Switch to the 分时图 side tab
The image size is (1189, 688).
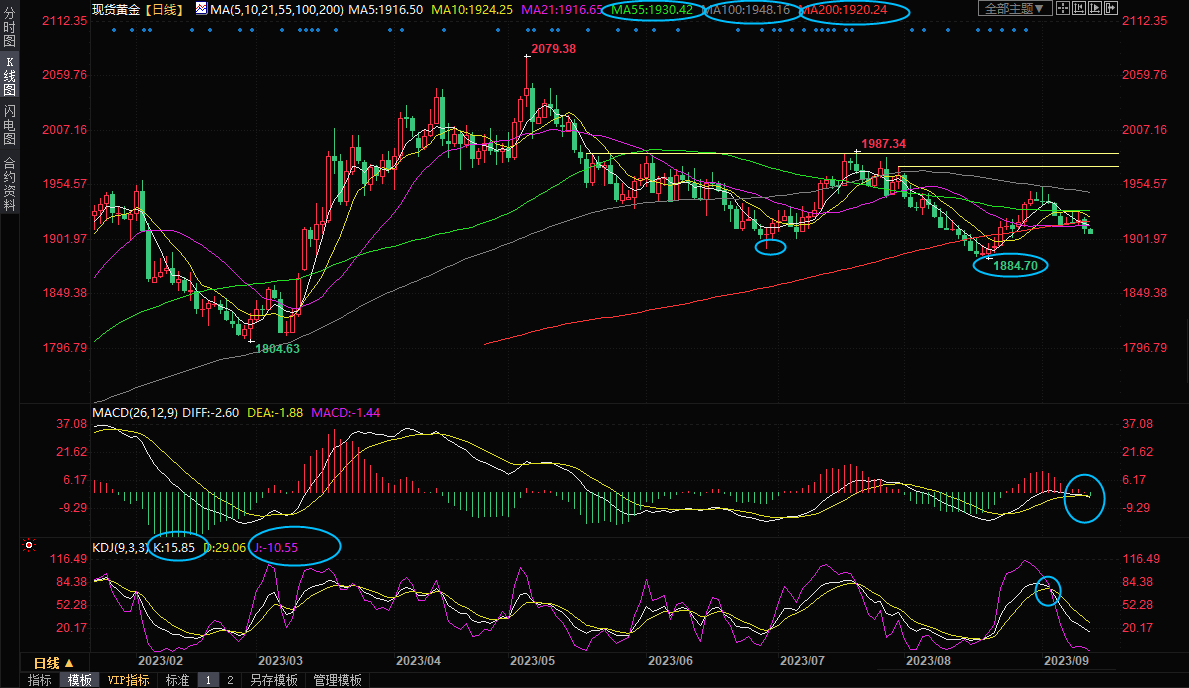(9, 25)
